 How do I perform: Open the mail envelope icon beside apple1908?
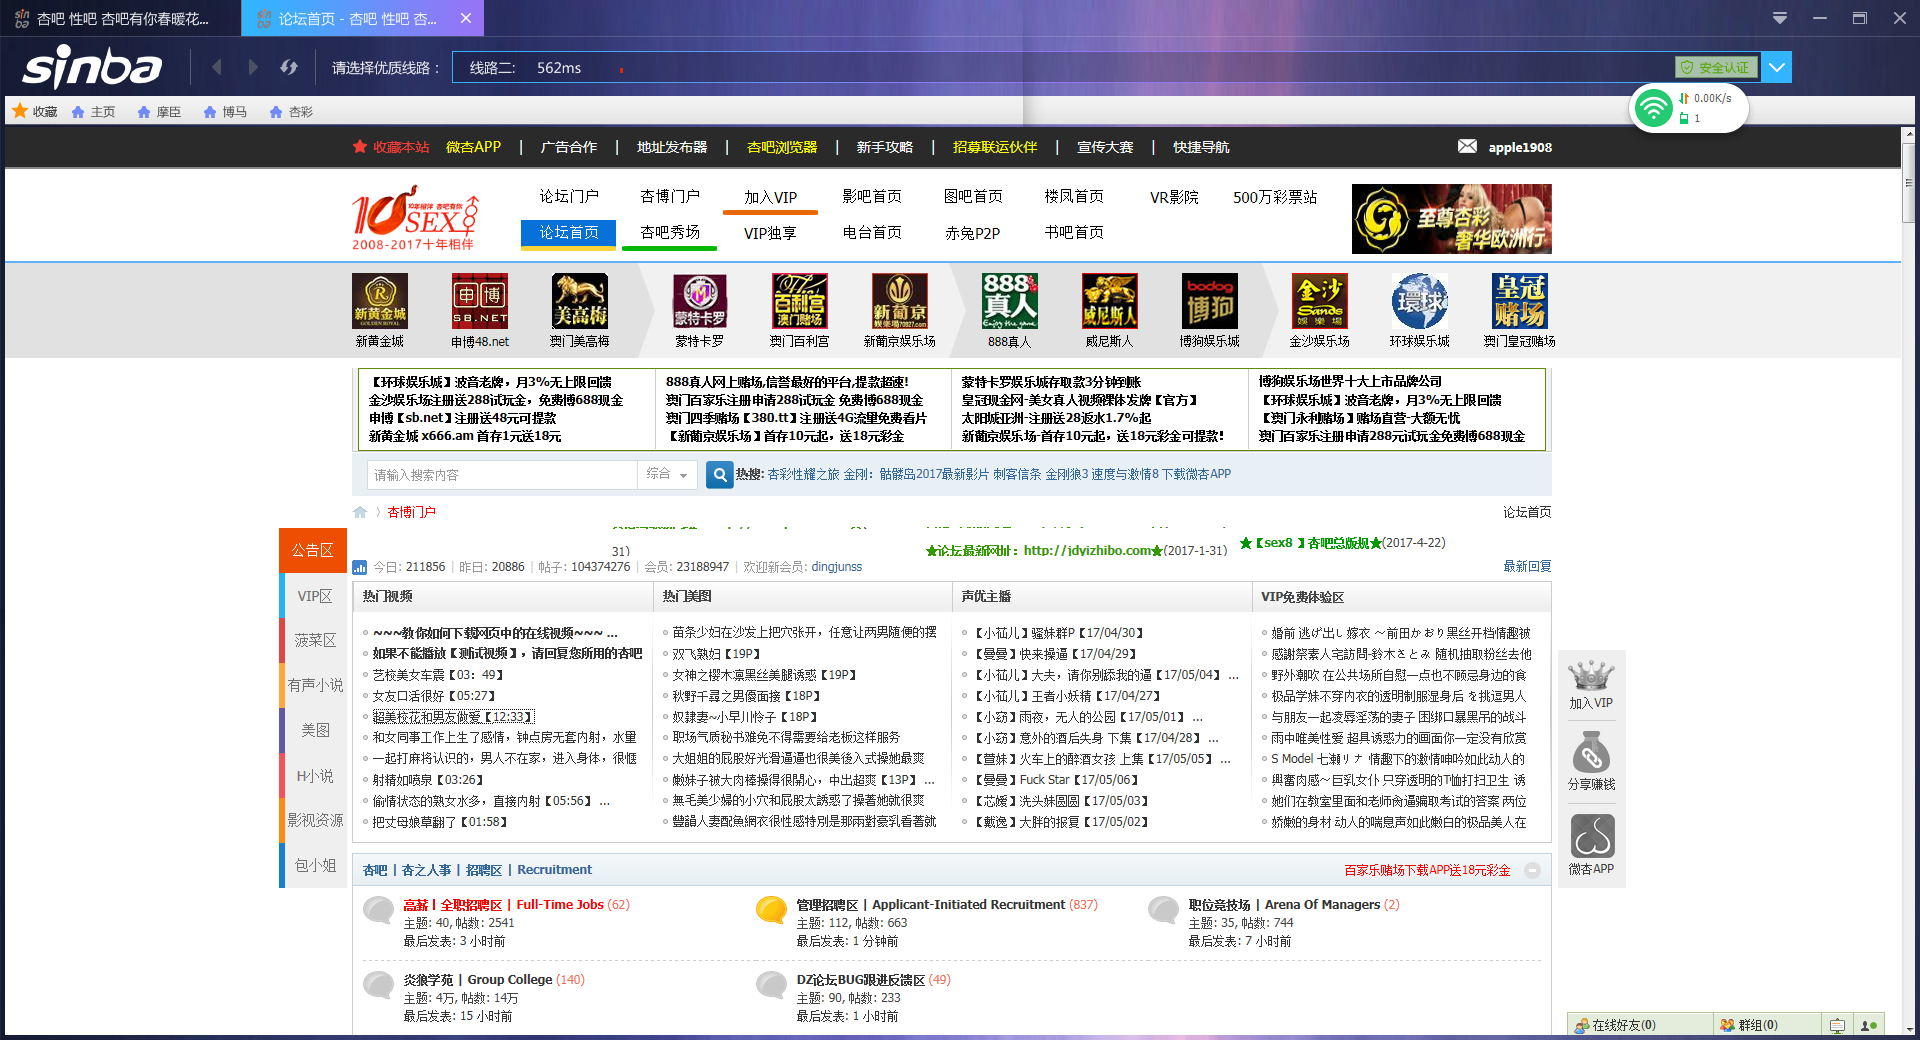[x=1467, y=146]
